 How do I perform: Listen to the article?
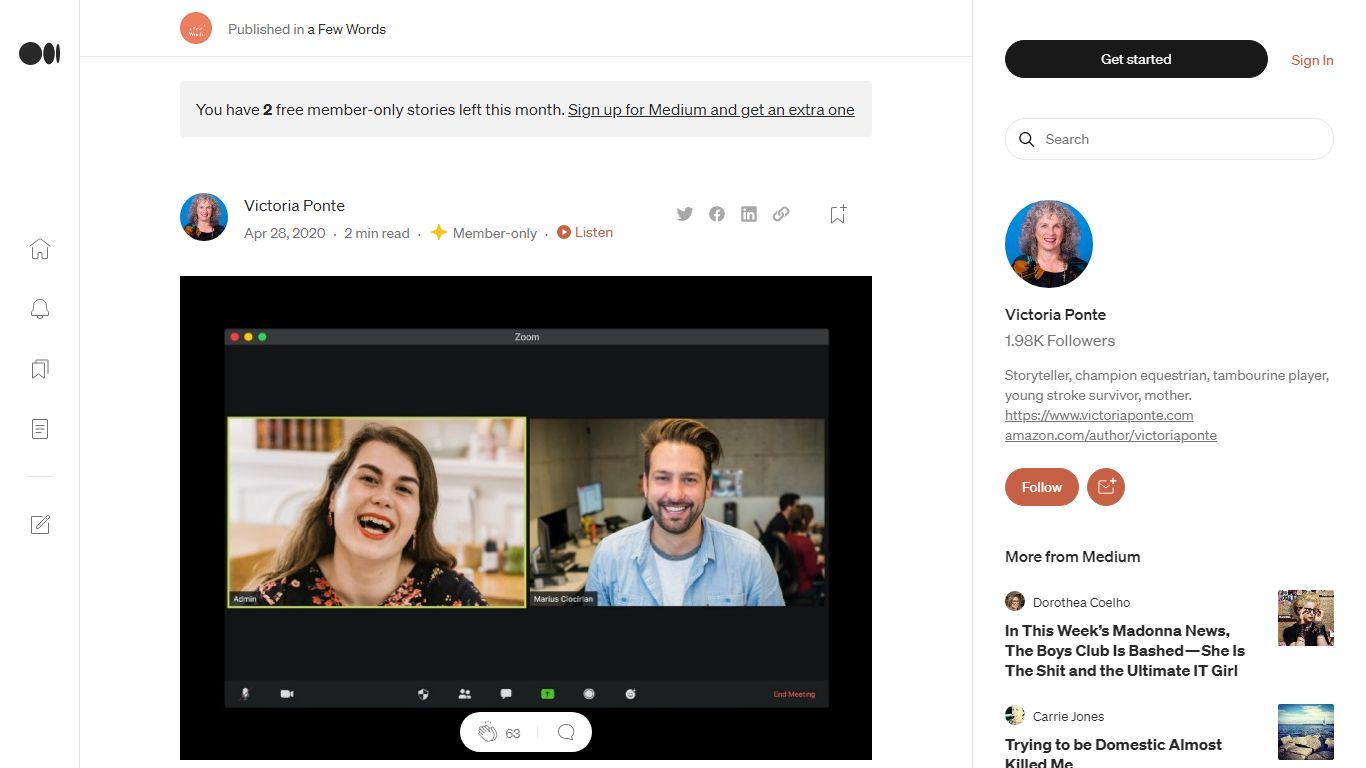click(585, 232)
